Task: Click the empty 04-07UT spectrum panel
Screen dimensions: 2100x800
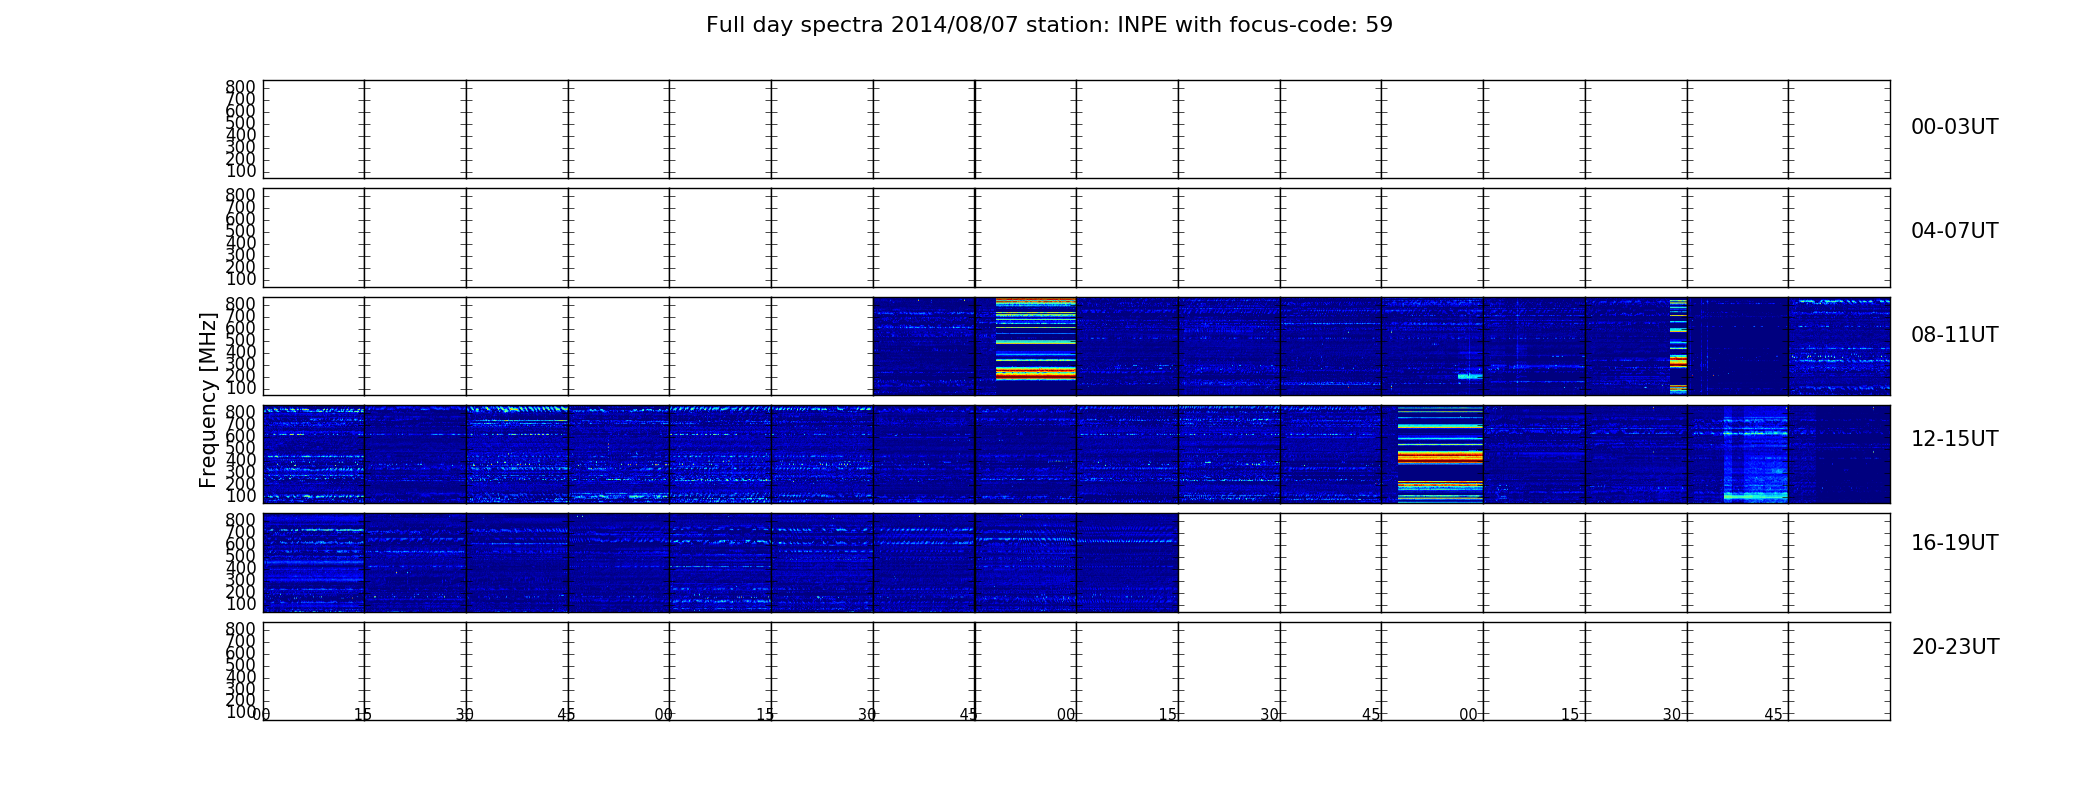Action: (x=1076, y=238)
